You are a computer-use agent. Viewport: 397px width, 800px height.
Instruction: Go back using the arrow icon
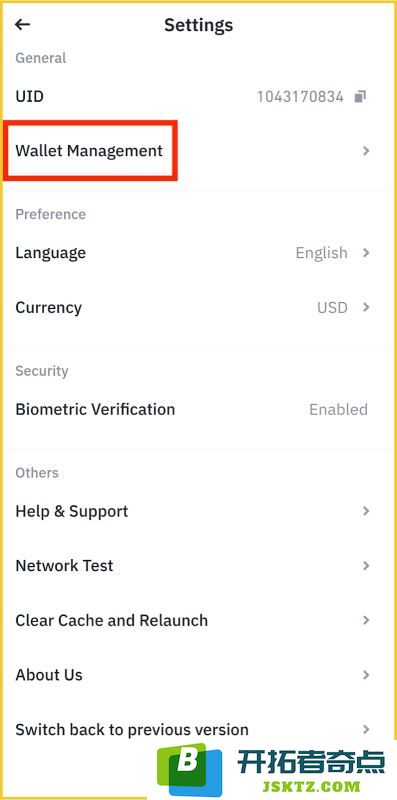tap(22, 24)
